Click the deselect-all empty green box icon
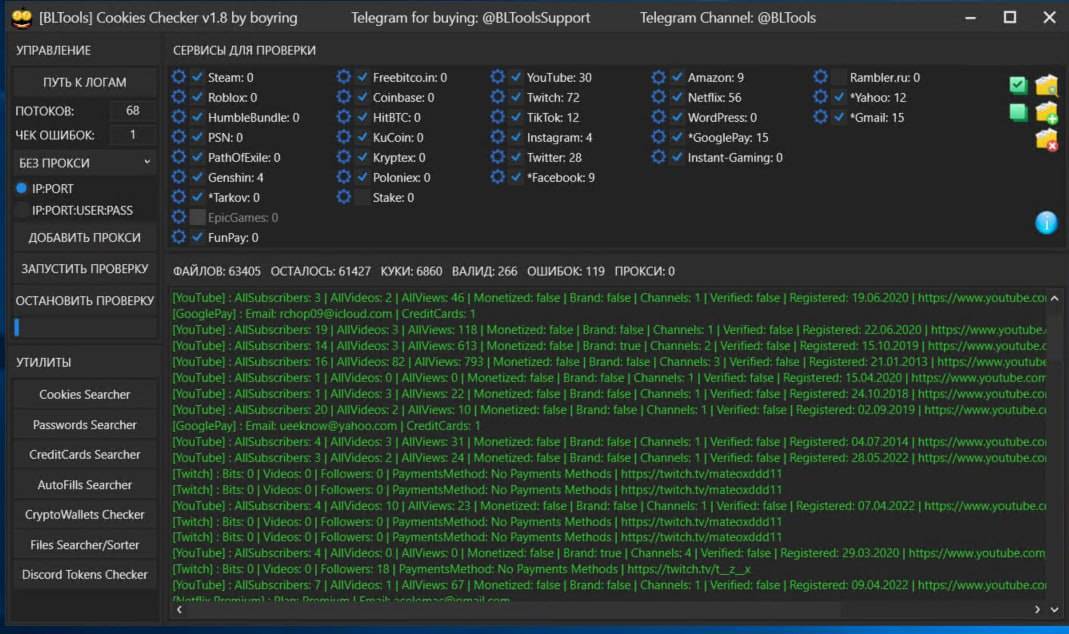This screenshot has height=634, width=1069. [x=1018, y=112]
